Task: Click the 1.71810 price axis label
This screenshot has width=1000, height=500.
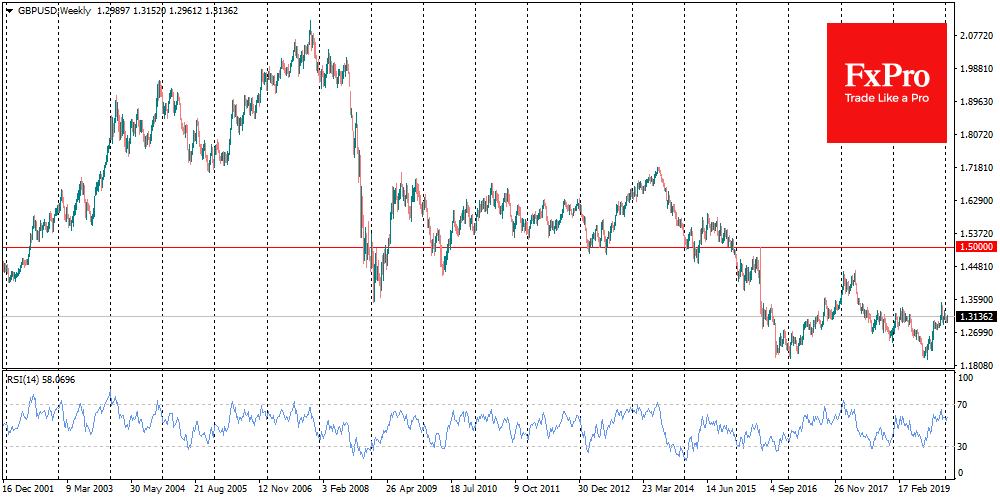Action: (x=976, y=168)
